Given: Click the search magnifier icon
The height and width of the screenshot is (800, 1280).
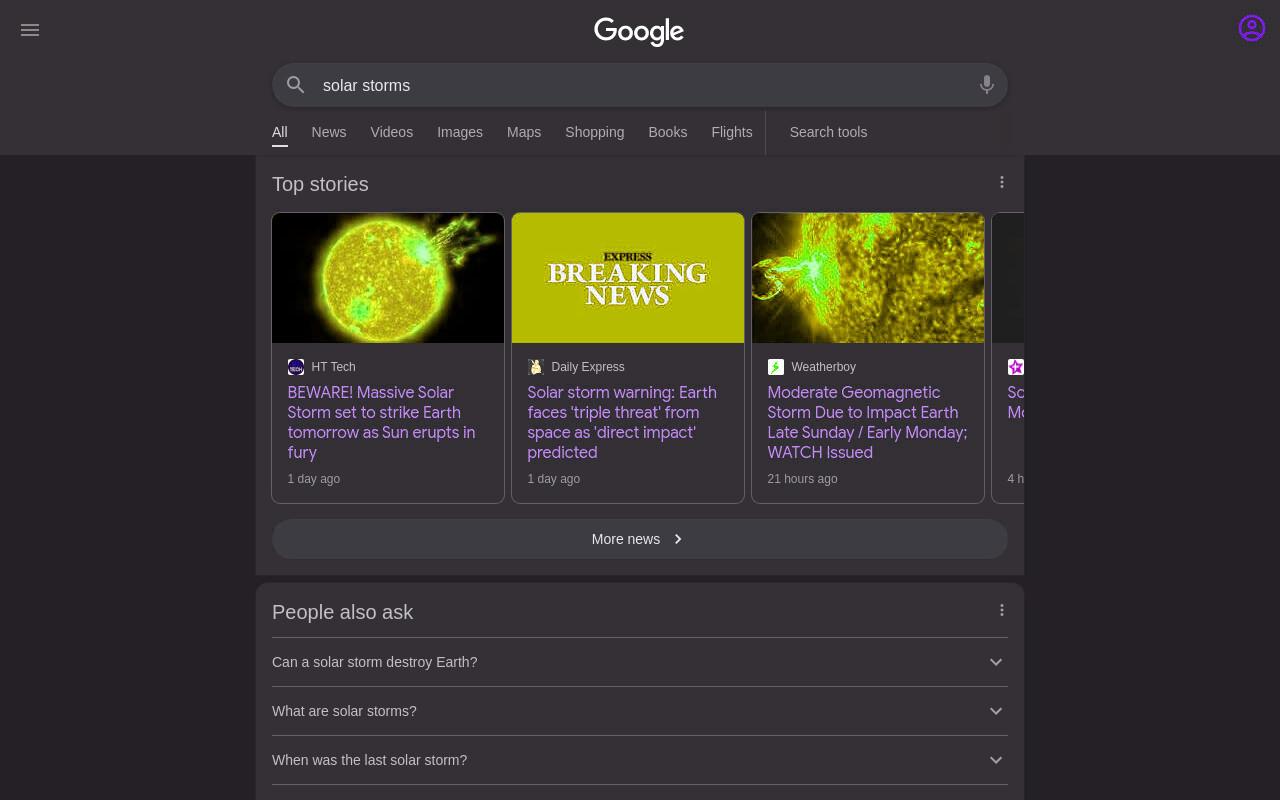Looking at the screenshot, I should click(x=296, y=85).
